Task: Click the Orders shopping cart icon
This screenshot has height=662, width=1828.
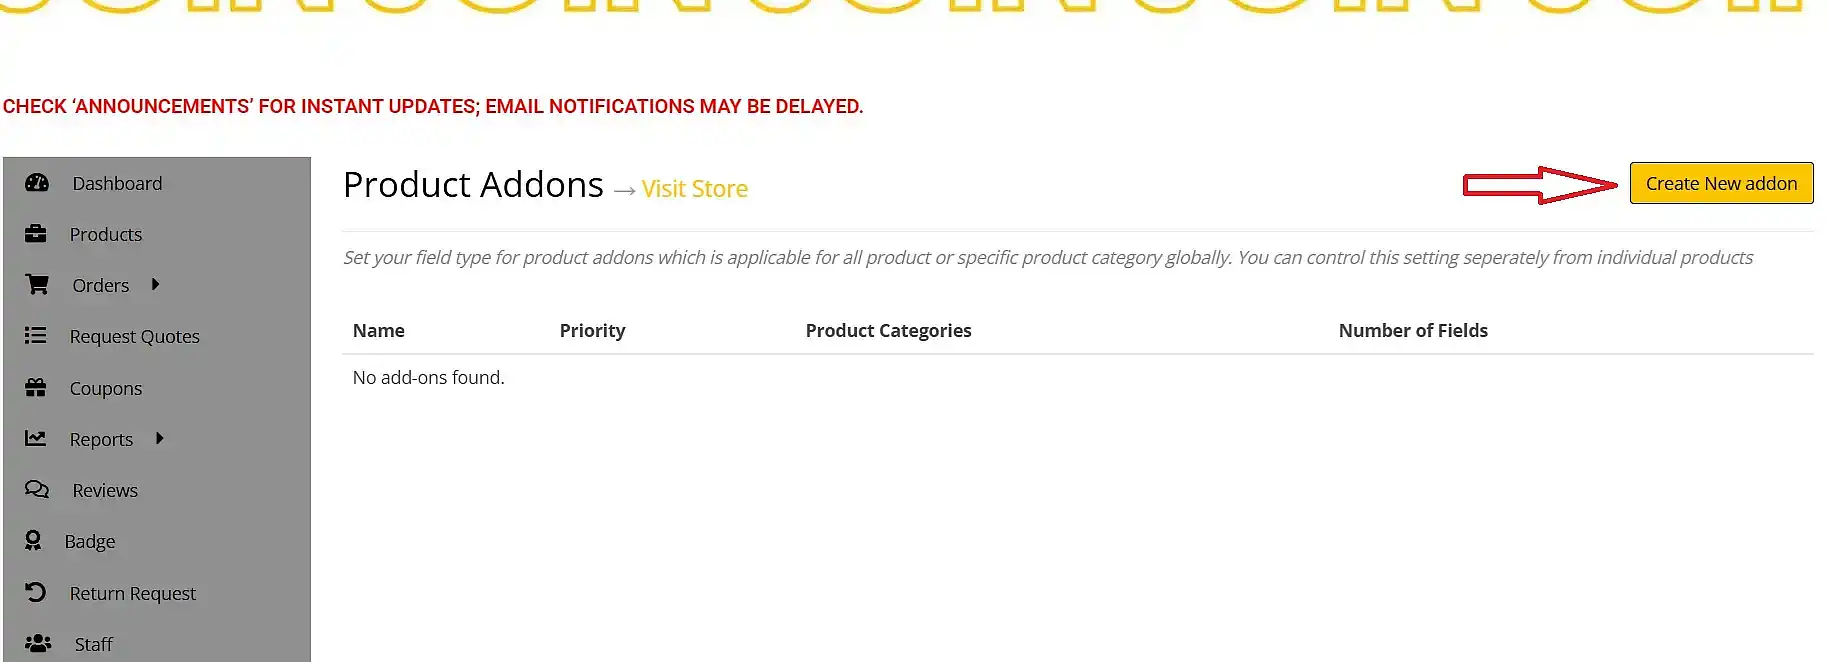Action: click(x=37, y=285)
